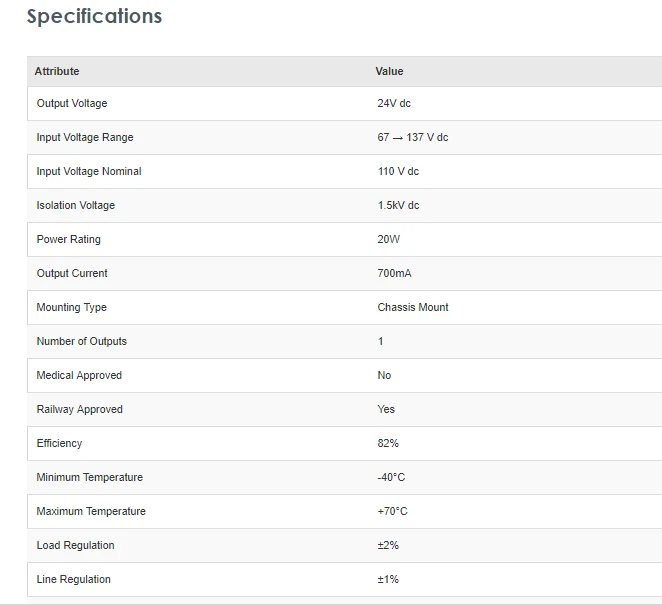Click the Yes value for Railway Approved
662x605 pixels.
point(386,409)
